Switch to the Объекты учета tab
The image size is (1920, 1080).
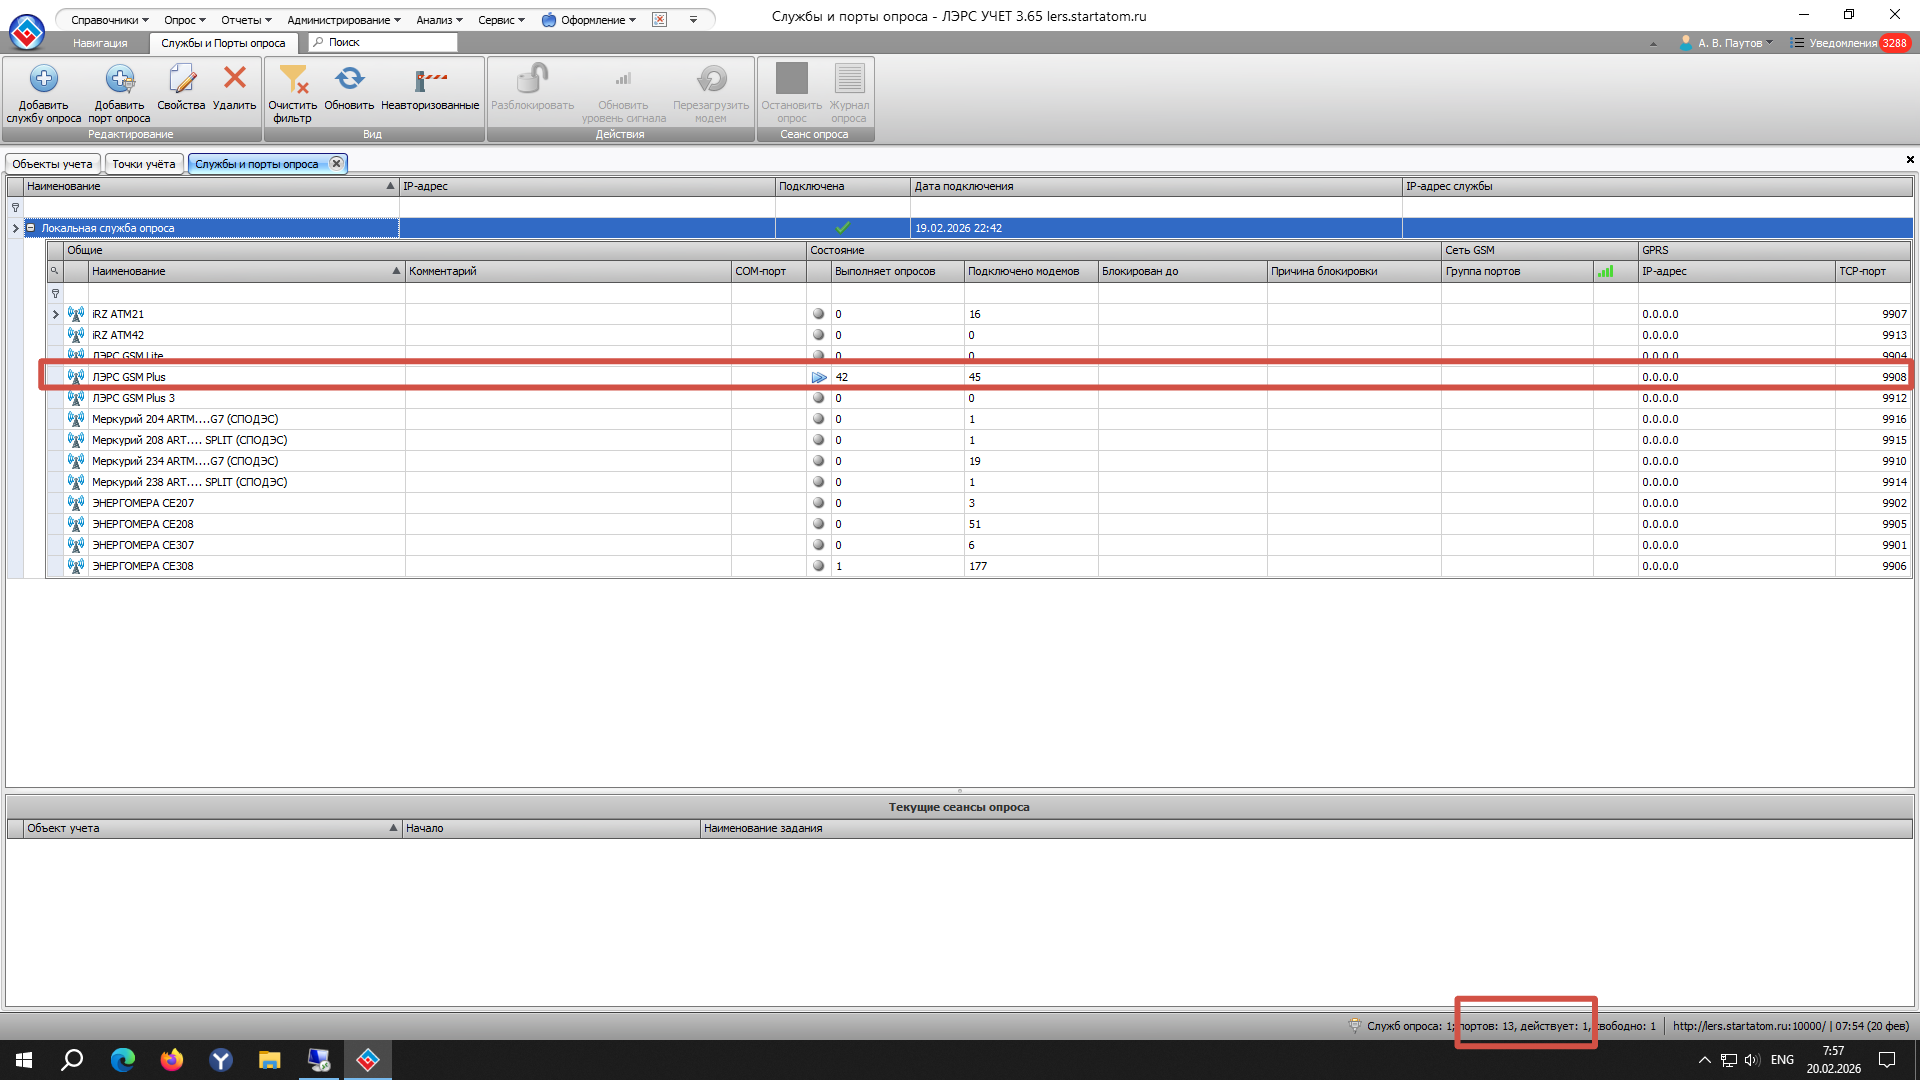coord(52,164)
